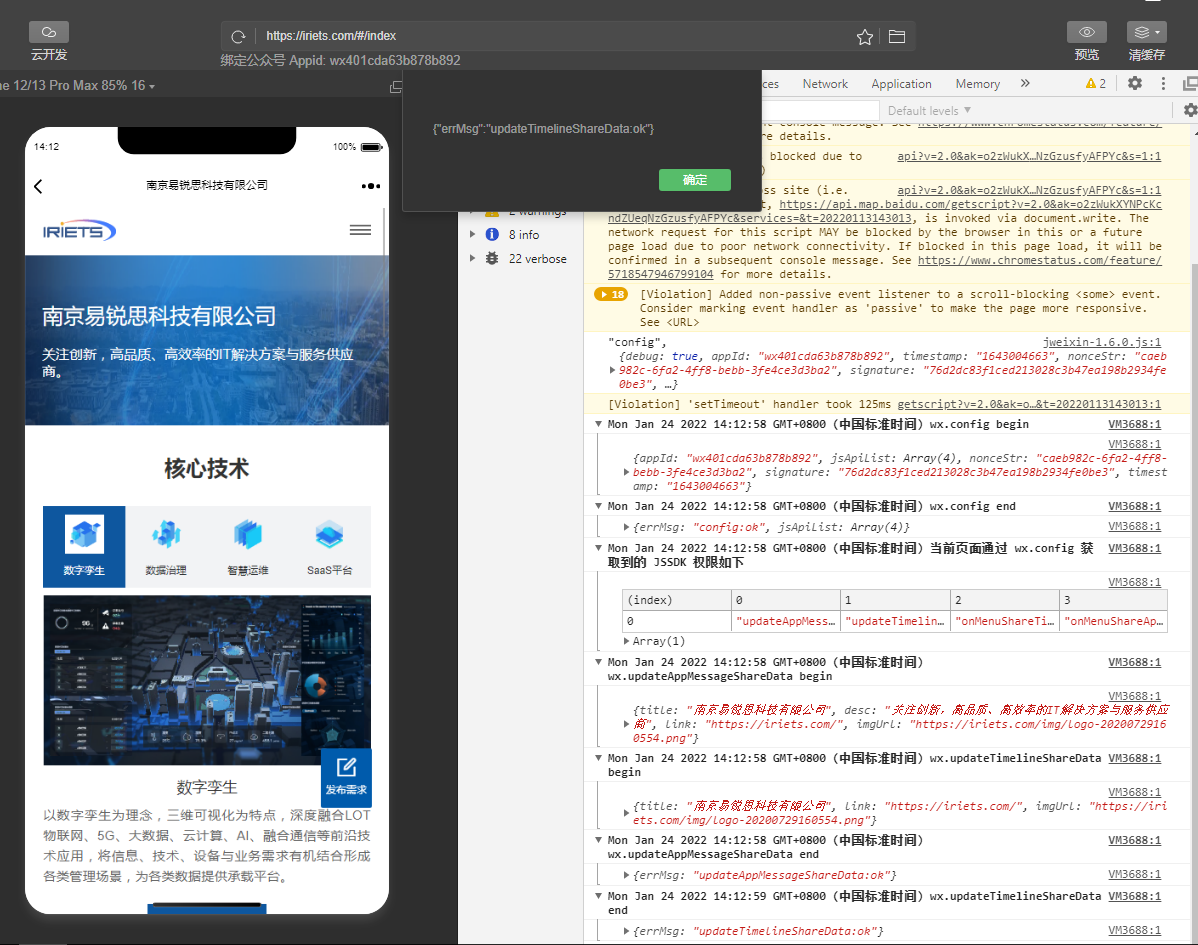Open console settings gear icon
This screenshot has width=1198, height=945.
click(1190, 111)
